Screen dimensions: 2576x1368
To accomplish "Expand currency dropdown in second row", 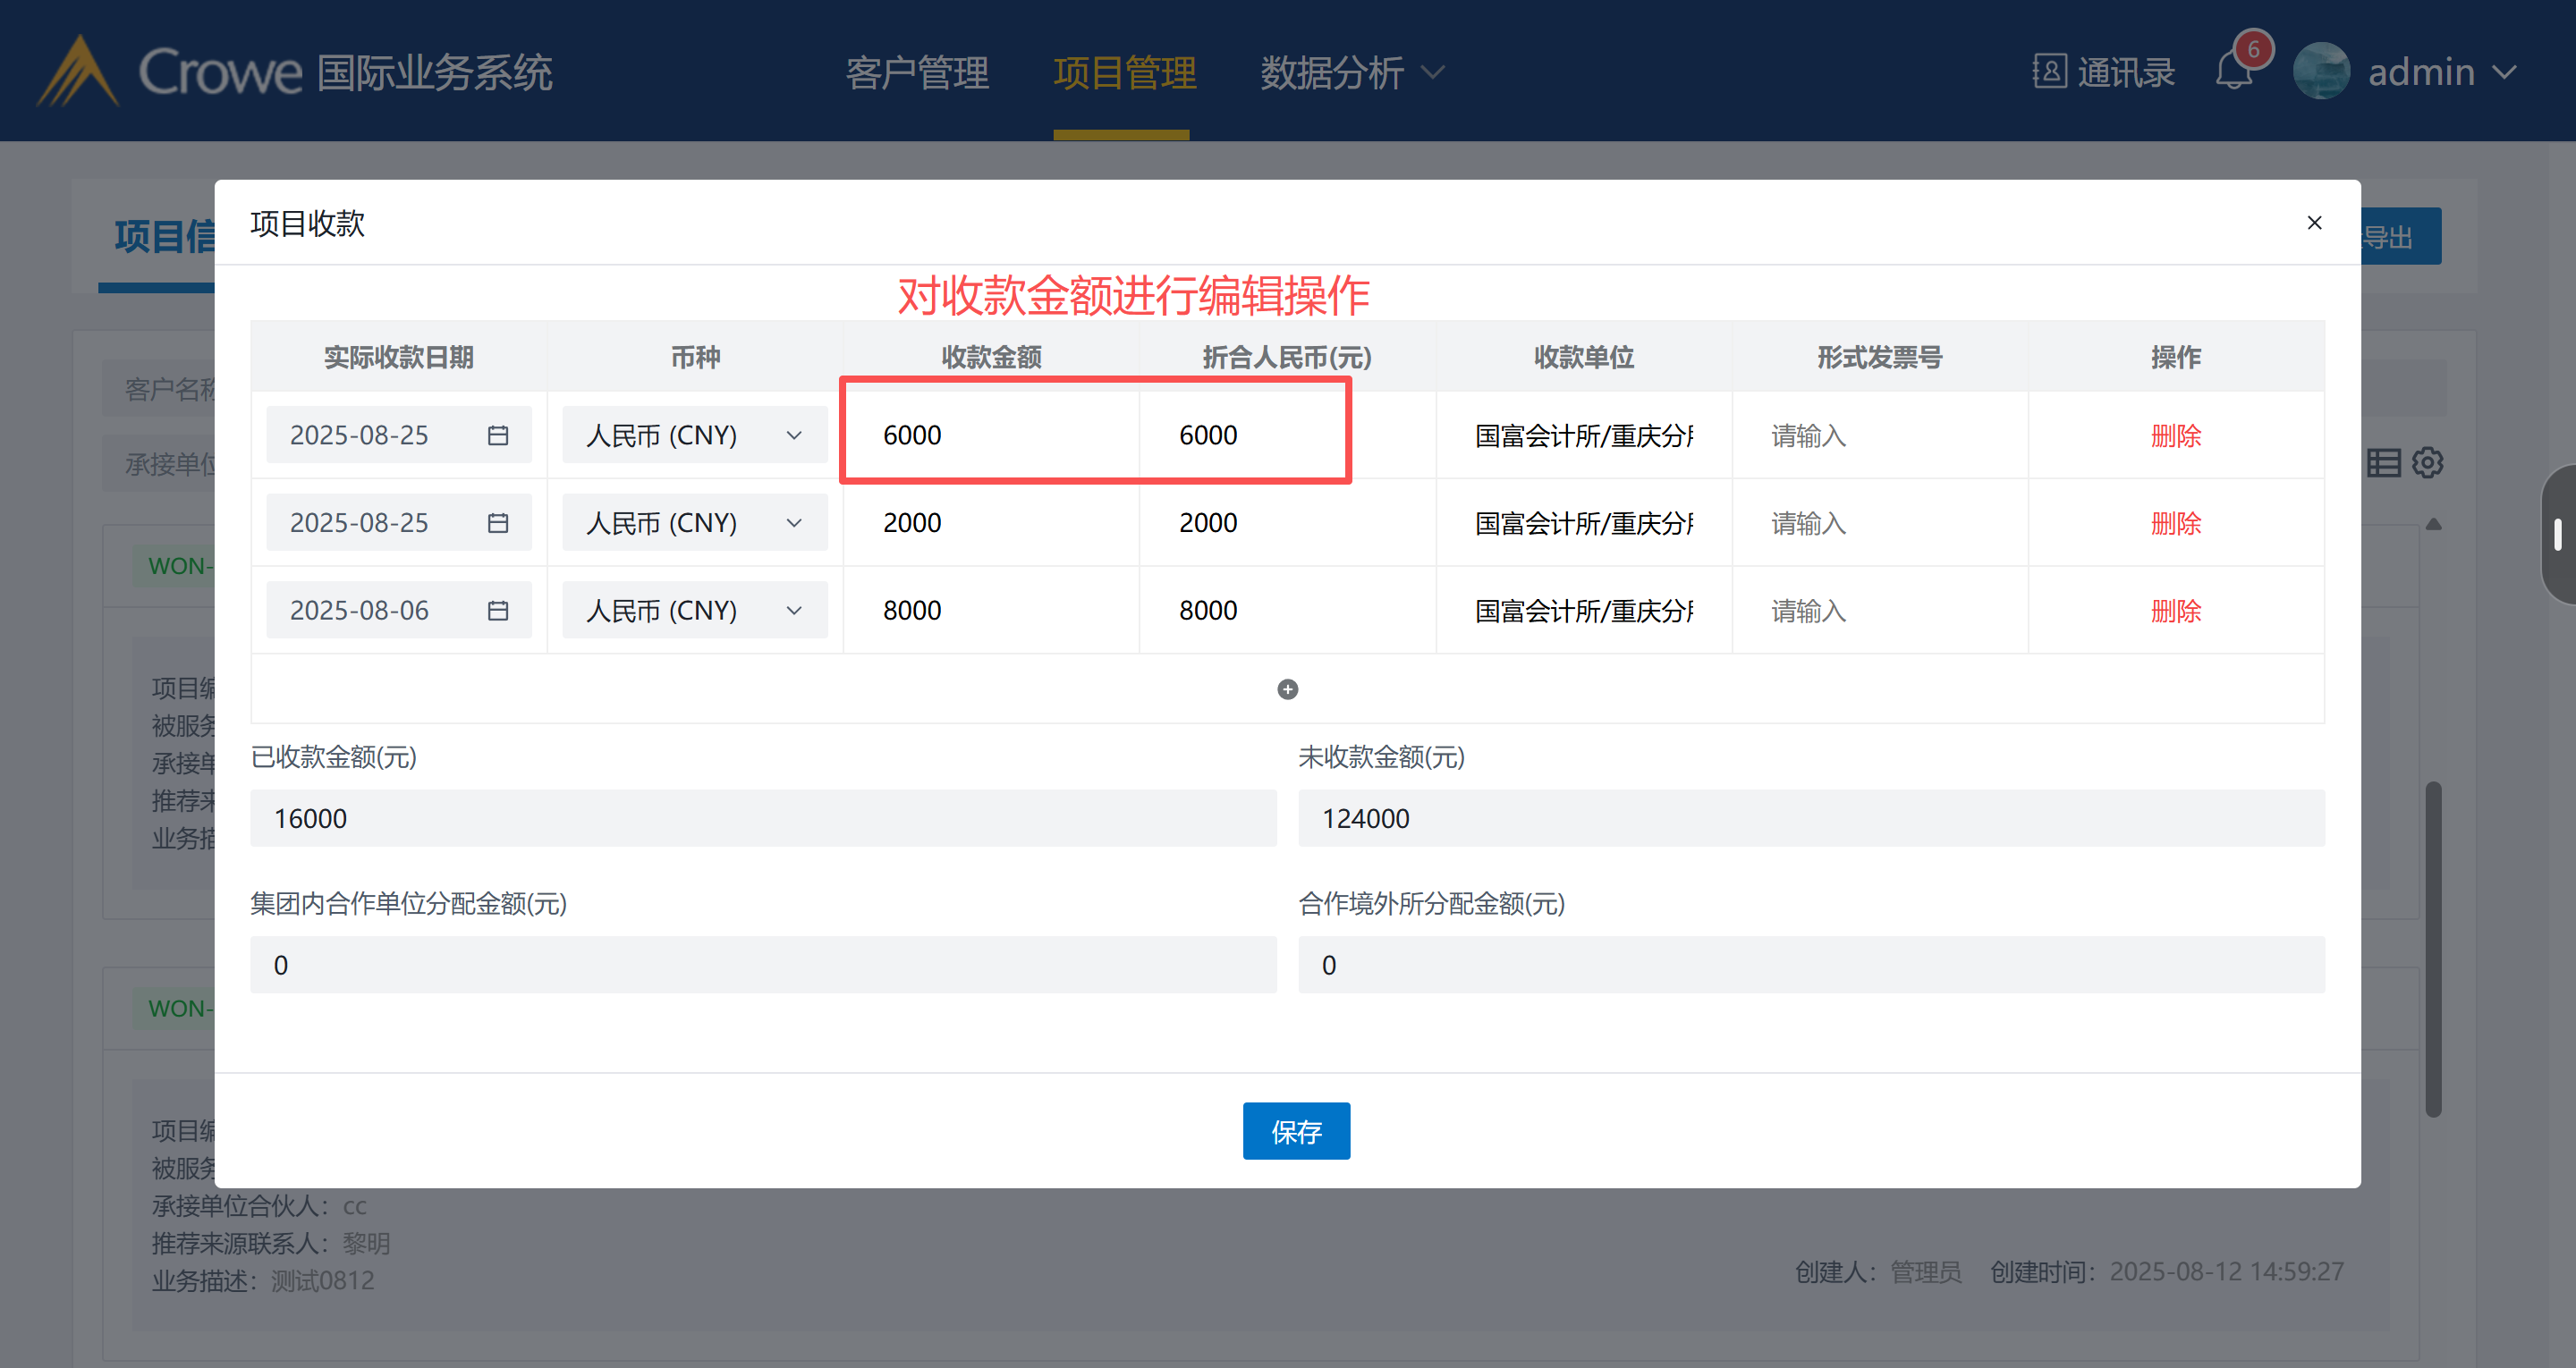I will point(794,523).
